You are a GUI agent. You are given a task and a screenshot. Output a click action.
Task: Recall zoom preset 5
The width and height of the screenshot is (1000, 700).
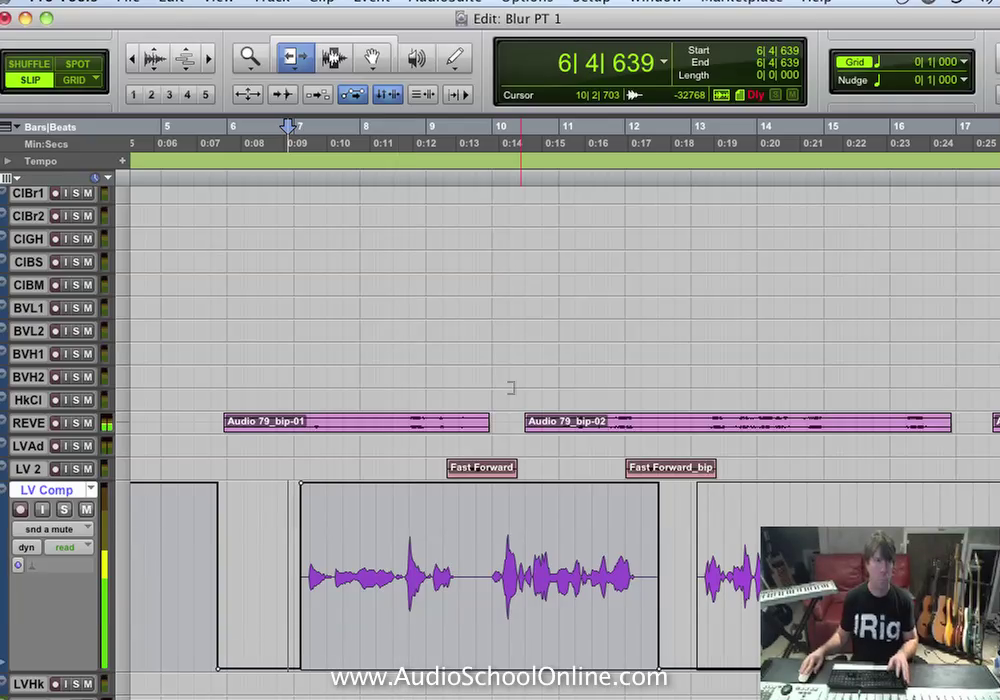[205, 94]
